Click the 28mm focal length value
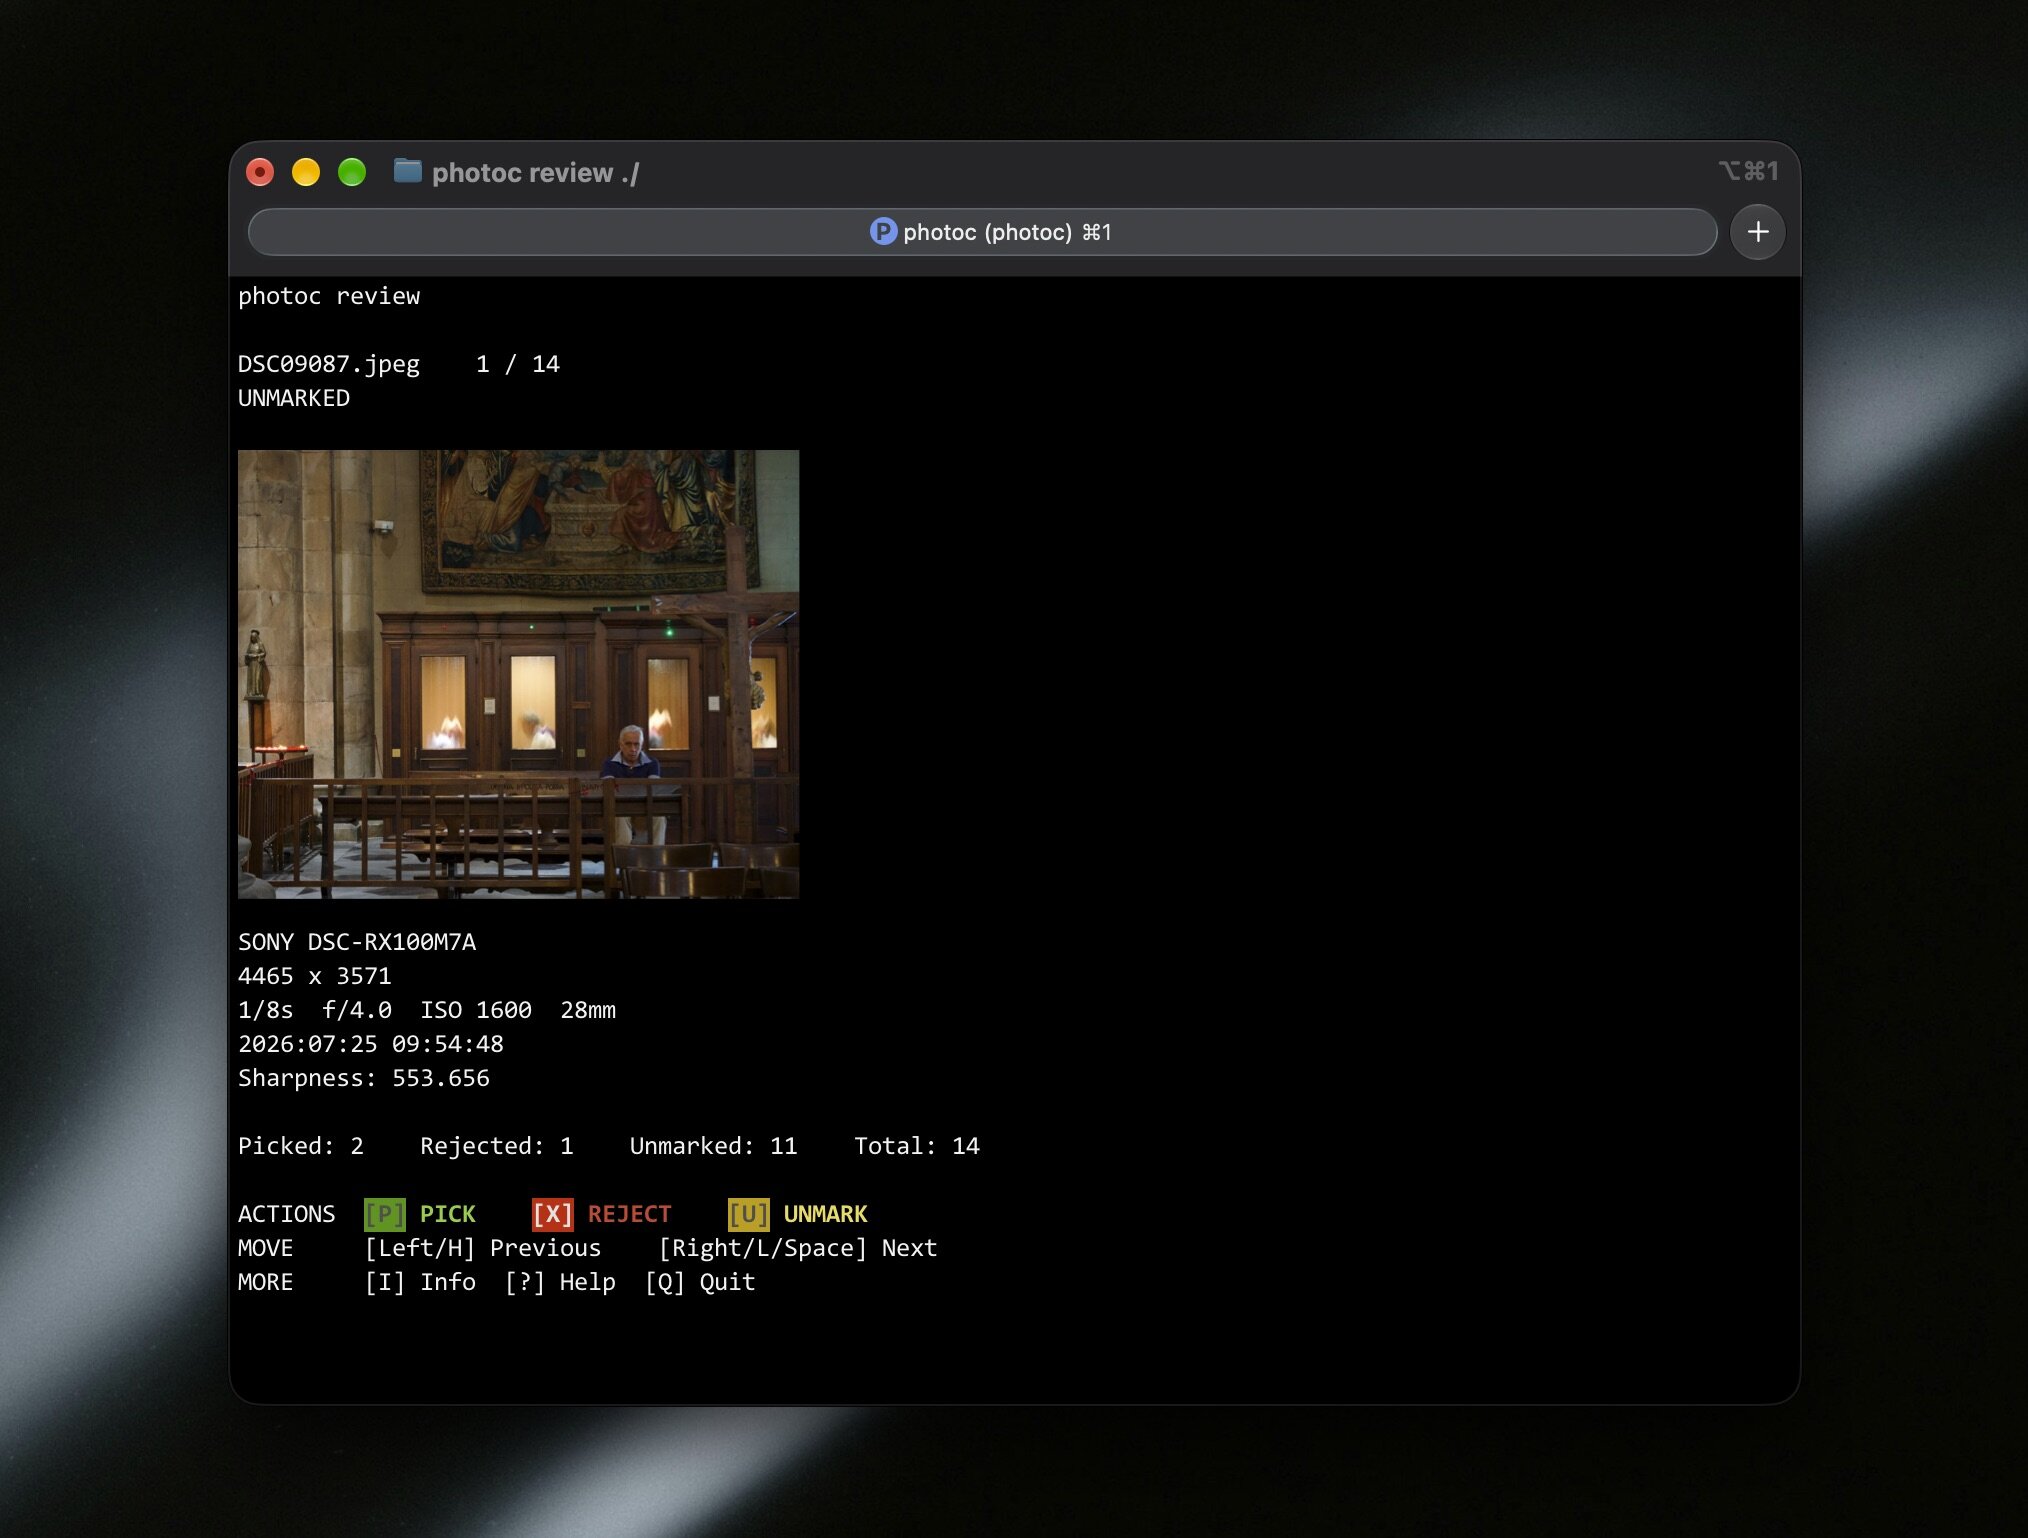This screenshot has height=1538, width=2028. 588,1010
